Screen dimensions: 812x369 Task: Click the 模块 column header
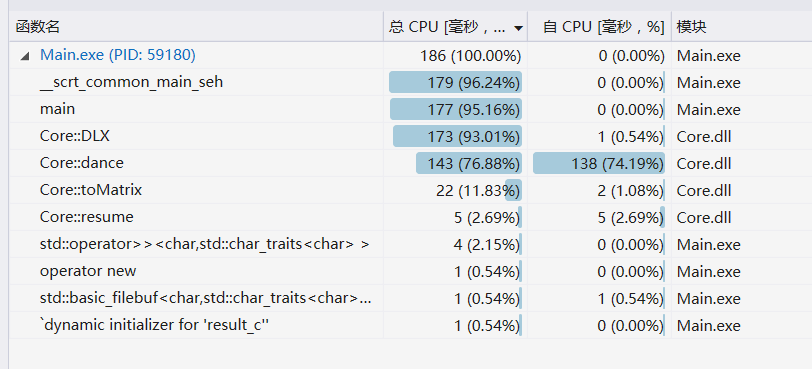tap(742, 27)
